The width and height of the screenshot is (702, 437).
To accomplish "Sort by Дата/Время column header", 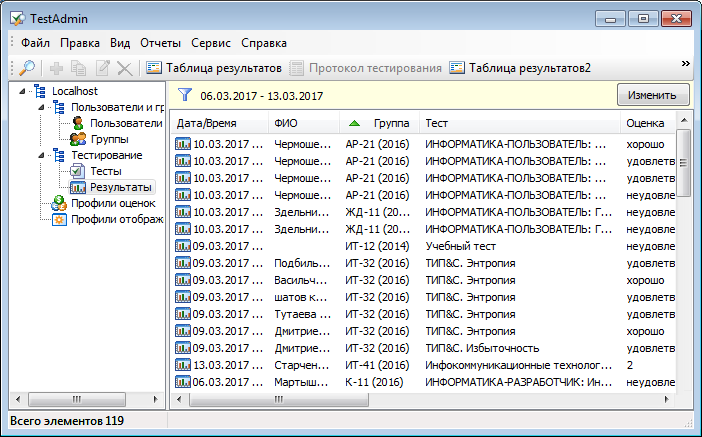I will [x=220, y=123].
